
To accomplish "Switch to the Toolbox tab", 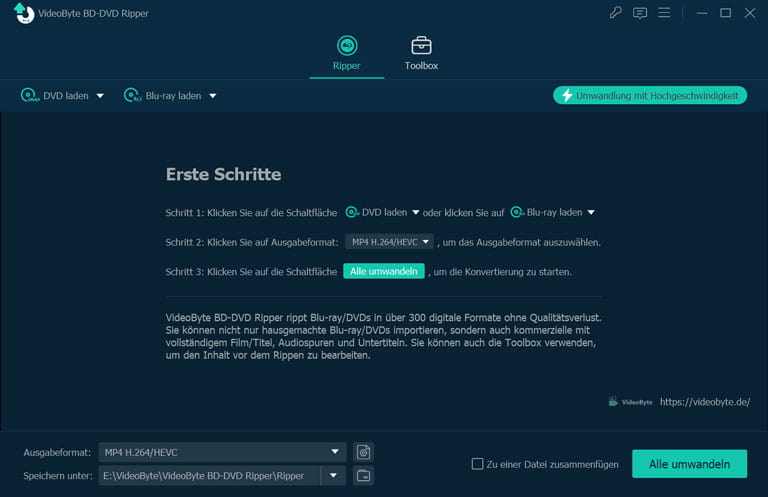I will (421, 53).
